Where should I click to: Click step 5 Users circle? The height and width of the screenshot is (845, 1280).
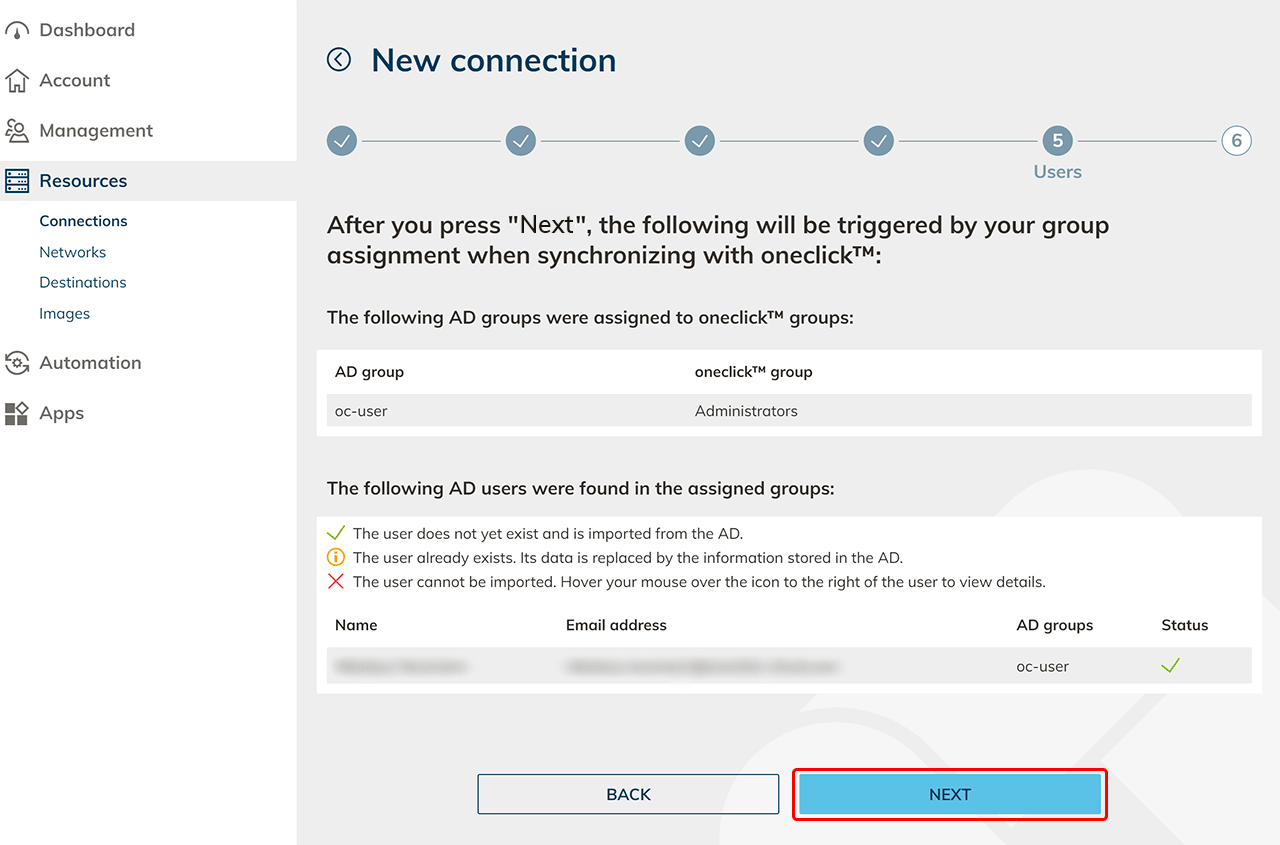click(1057, 141)
